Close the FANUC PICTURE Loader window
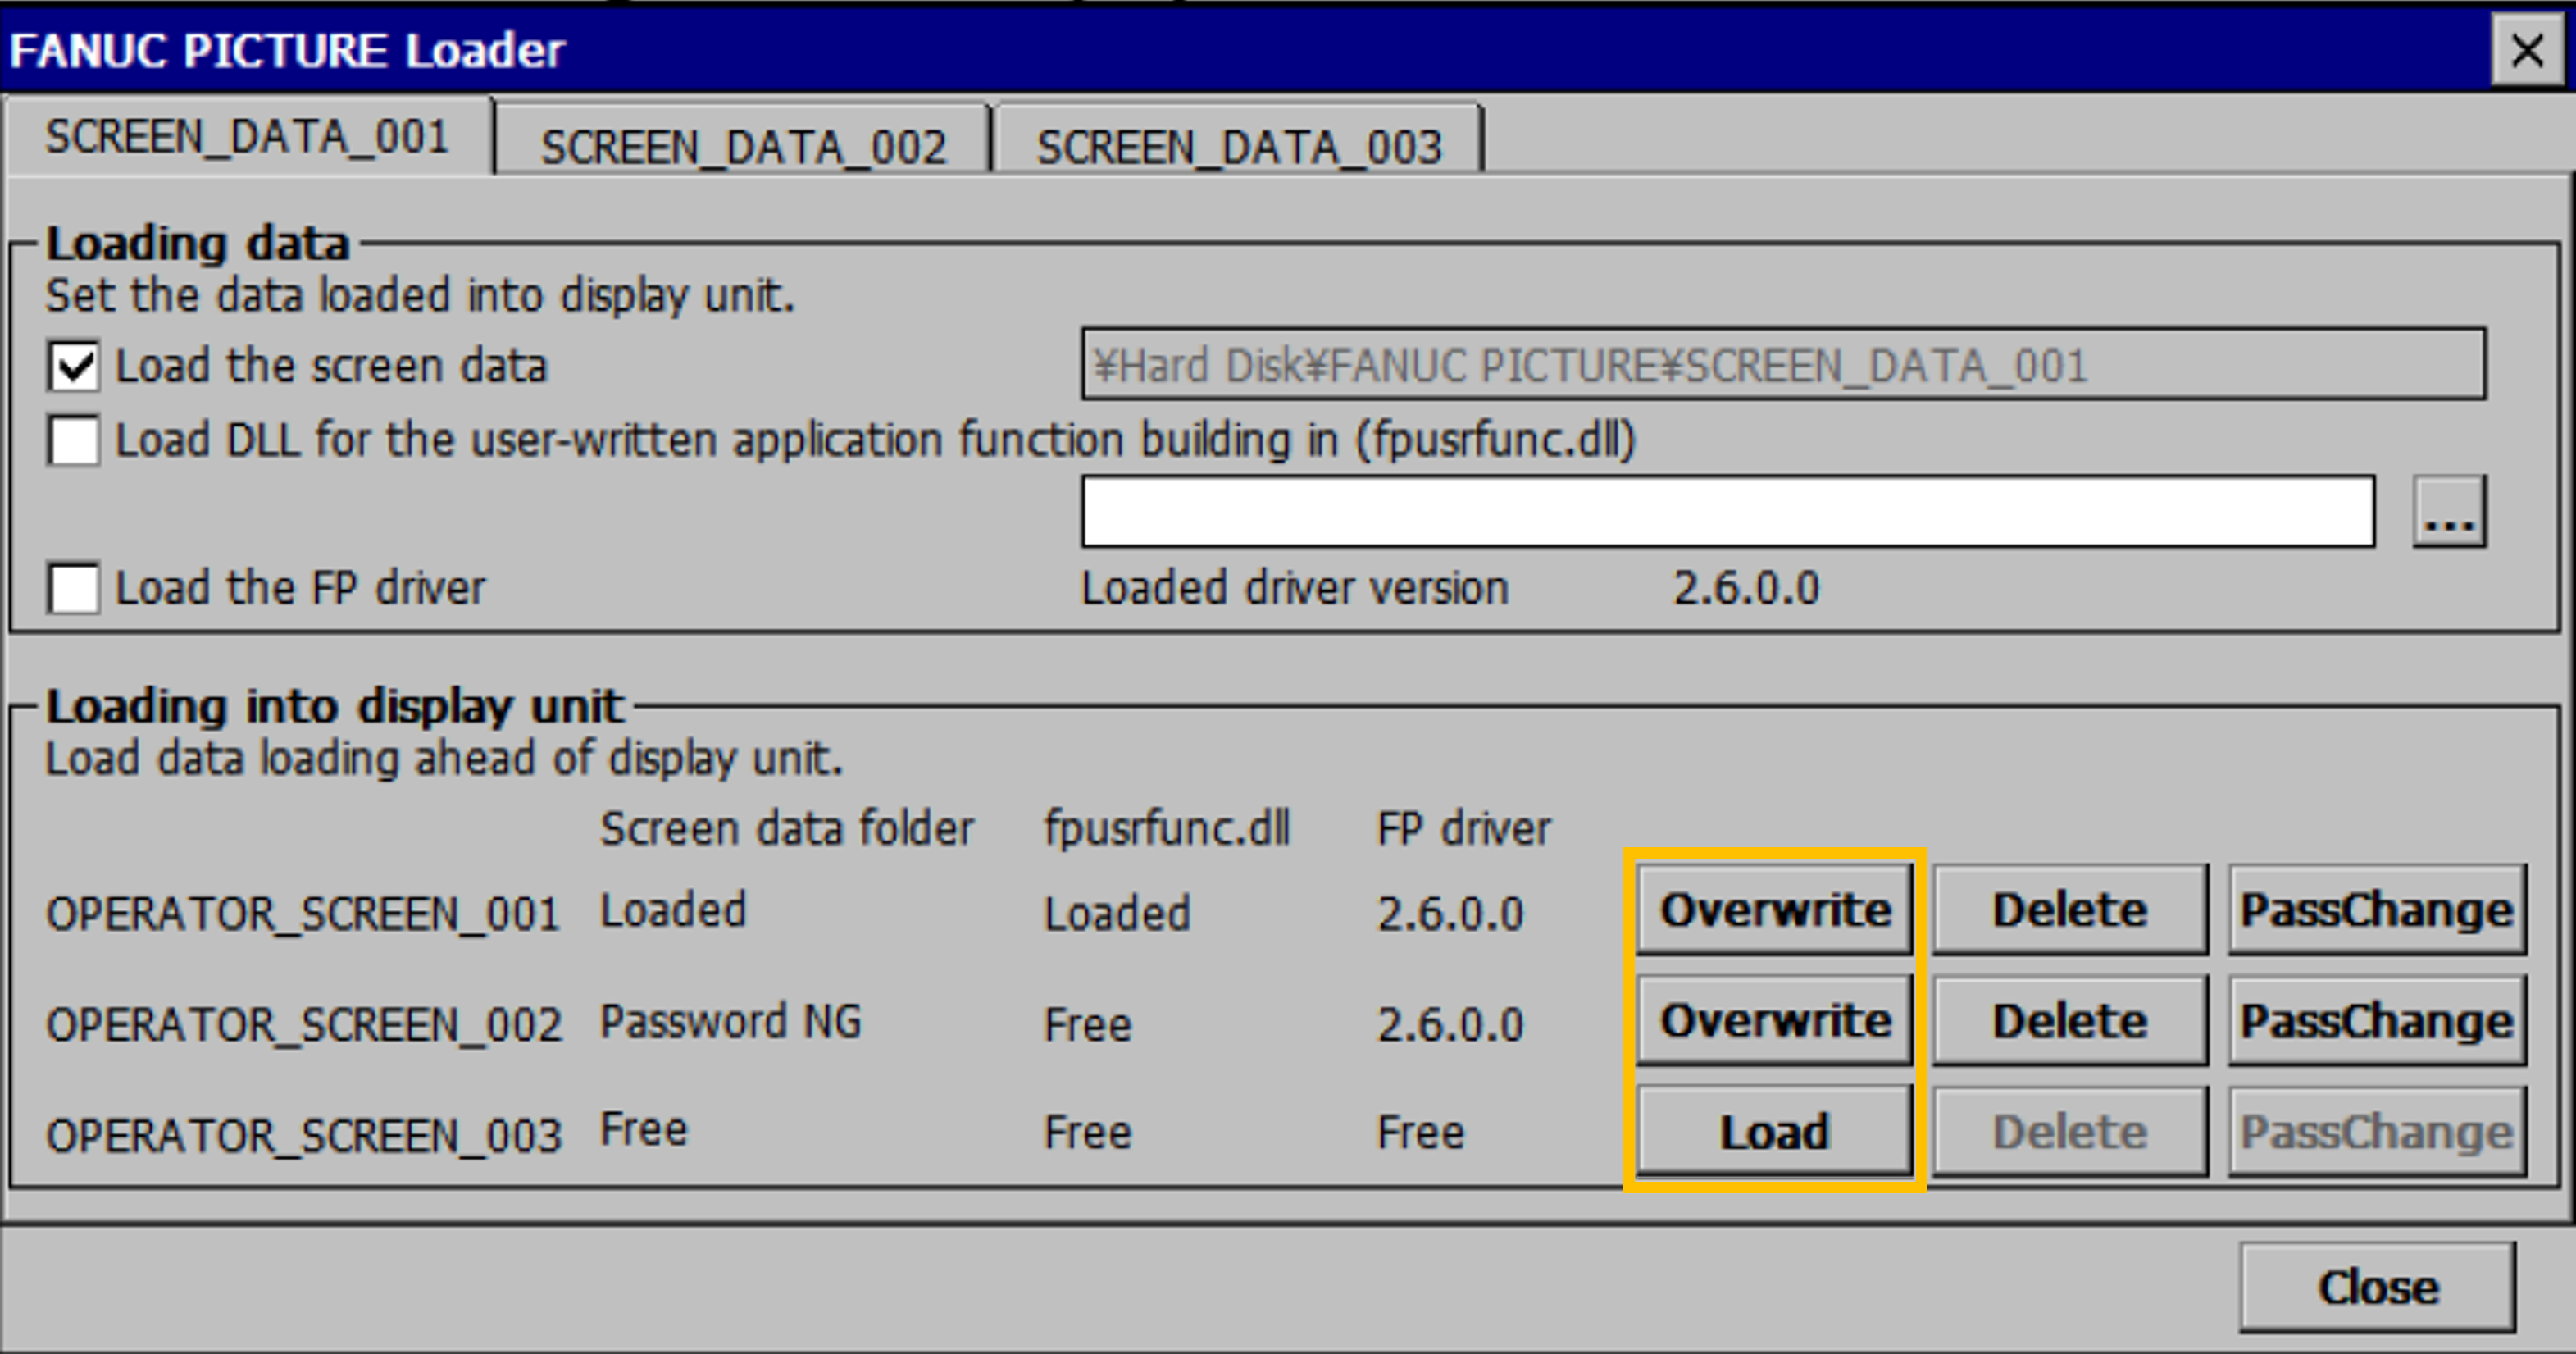 [x=2527, y=50]
